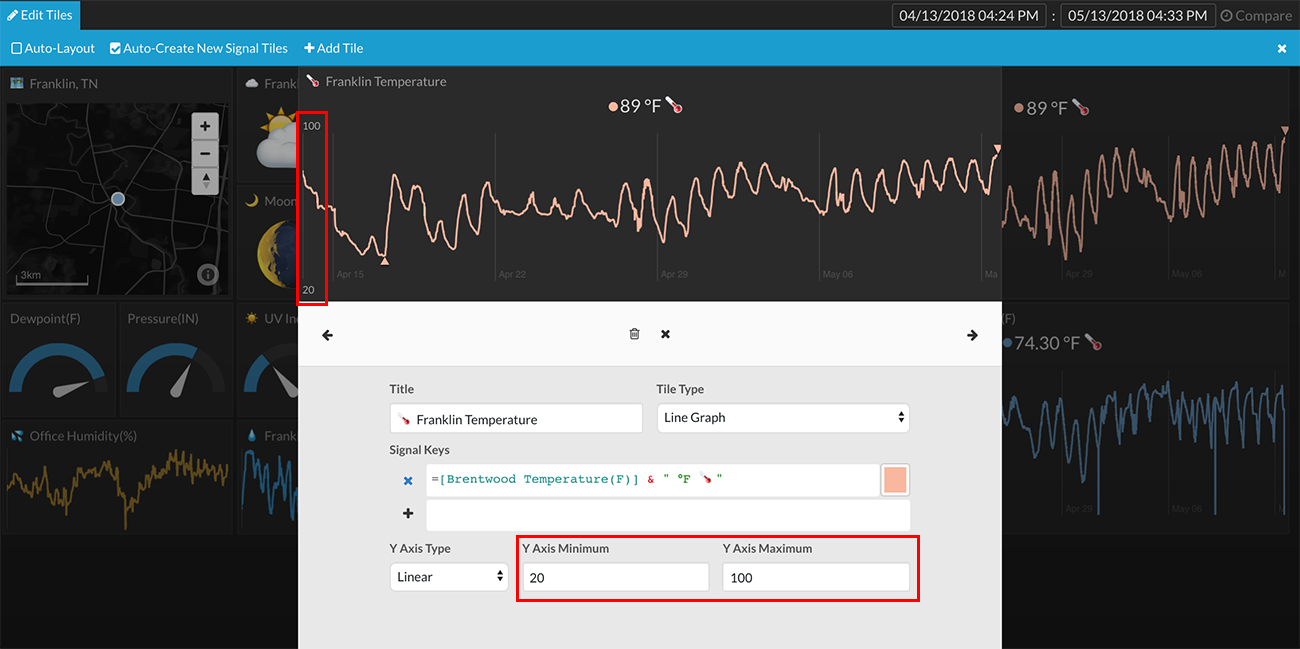The width and height of the screenshot is (1300, 649).
Task: Open the Y Axis Type dropdown
Action: 449,577
